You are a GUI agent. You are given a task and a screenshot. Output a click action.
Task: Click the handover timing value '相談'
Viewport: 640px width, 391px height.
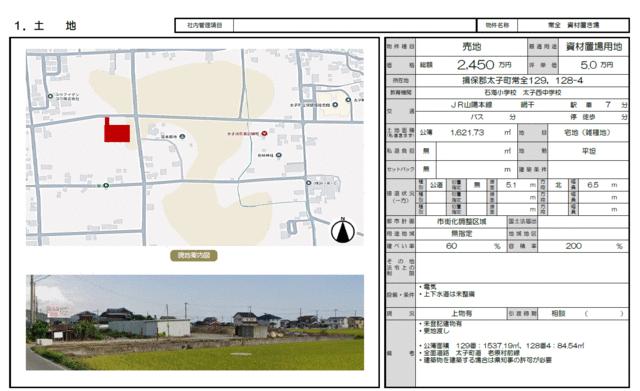point(558,313)
